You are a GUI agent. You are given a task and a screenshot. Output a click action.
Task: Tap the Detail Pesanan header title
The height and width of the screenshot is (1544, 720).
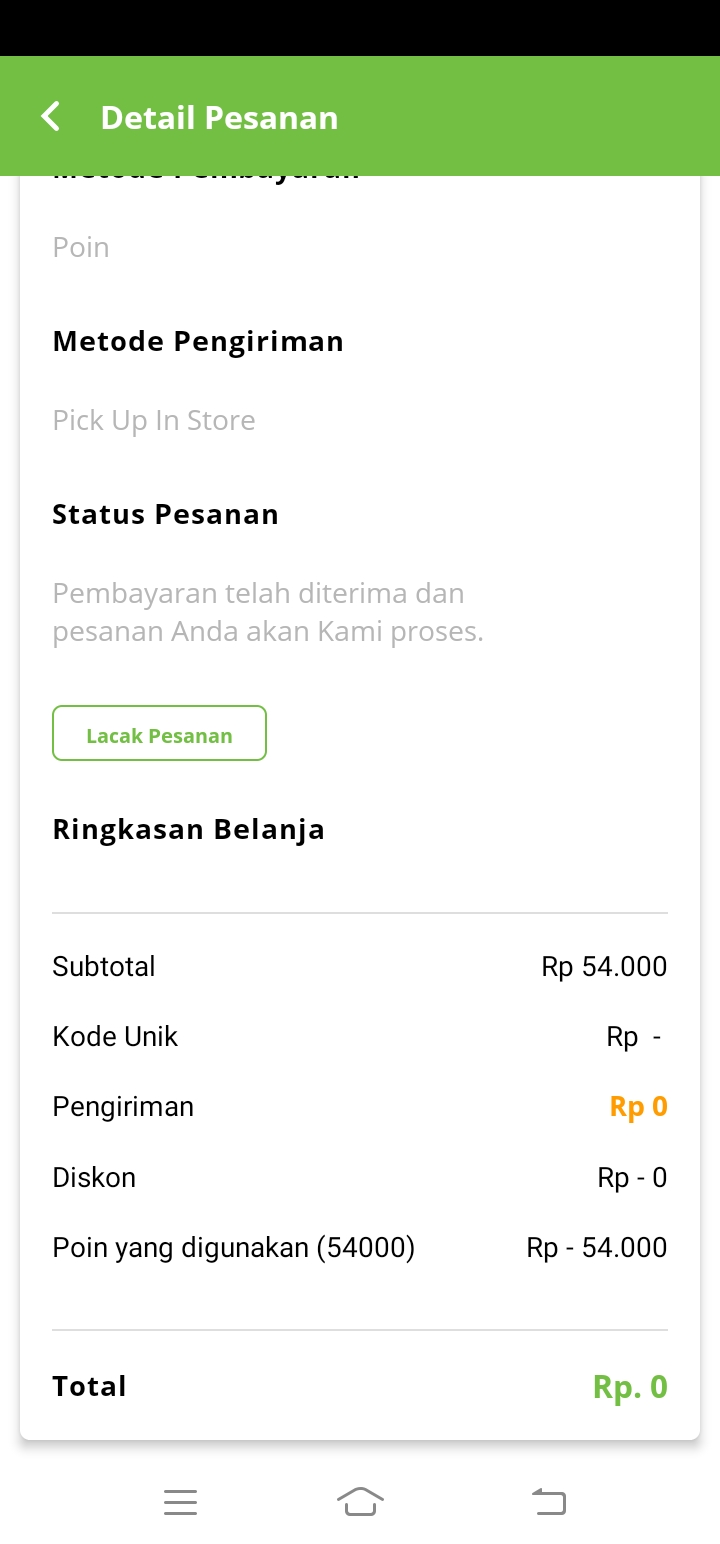pyautogui.click(x=219, y=118)
